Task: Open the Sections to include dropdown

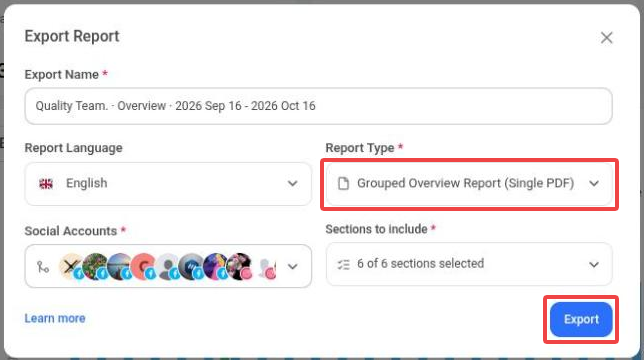Action: 469,264
